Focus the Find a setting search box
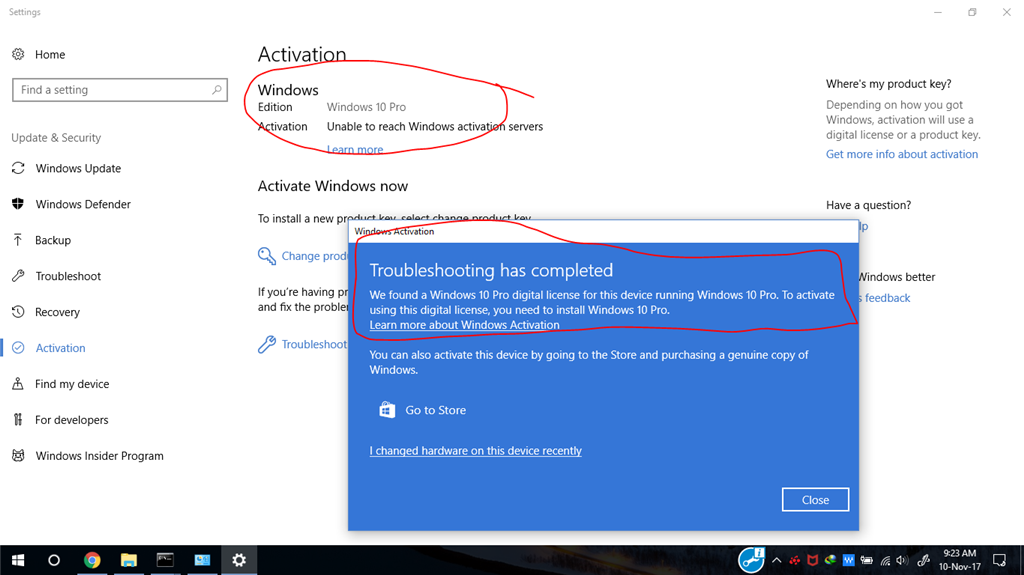1024x575 pixels. [x=120, y=90]
